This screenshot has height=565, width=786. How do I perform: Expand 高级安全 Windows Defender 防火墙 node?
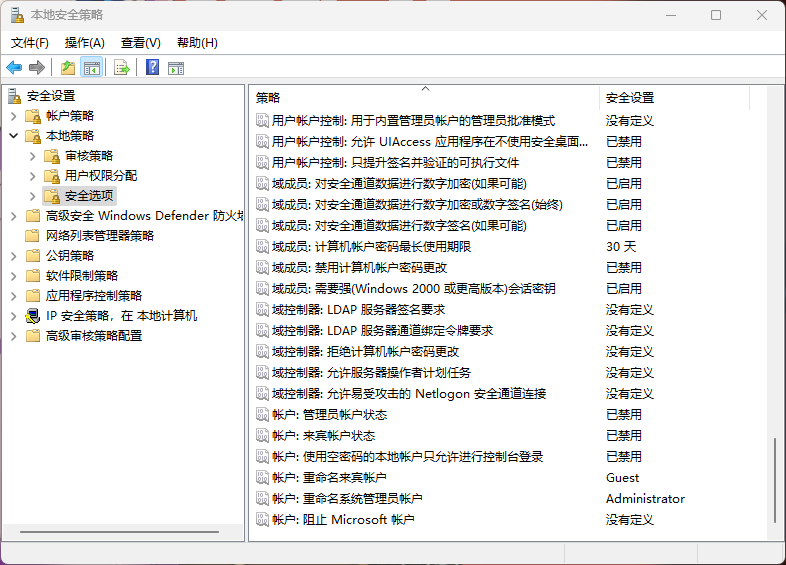point(14,216)
